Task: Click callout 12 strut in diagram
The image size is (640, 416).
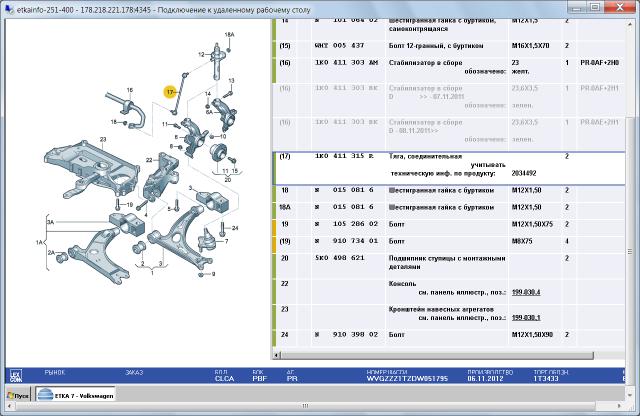Action: pyautogui.click(x=201, y=54)
